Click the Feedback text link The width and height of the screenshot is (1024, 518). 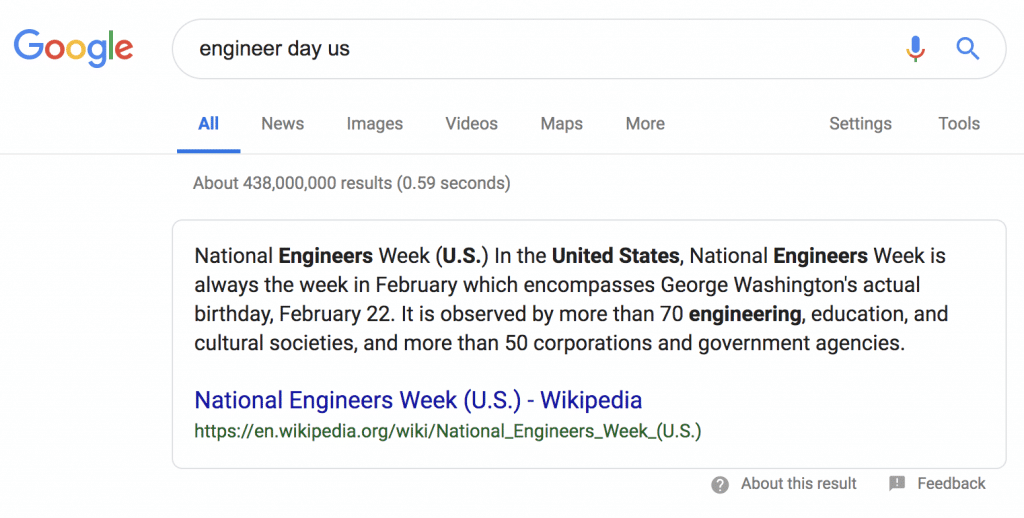(x=951, y=484)
